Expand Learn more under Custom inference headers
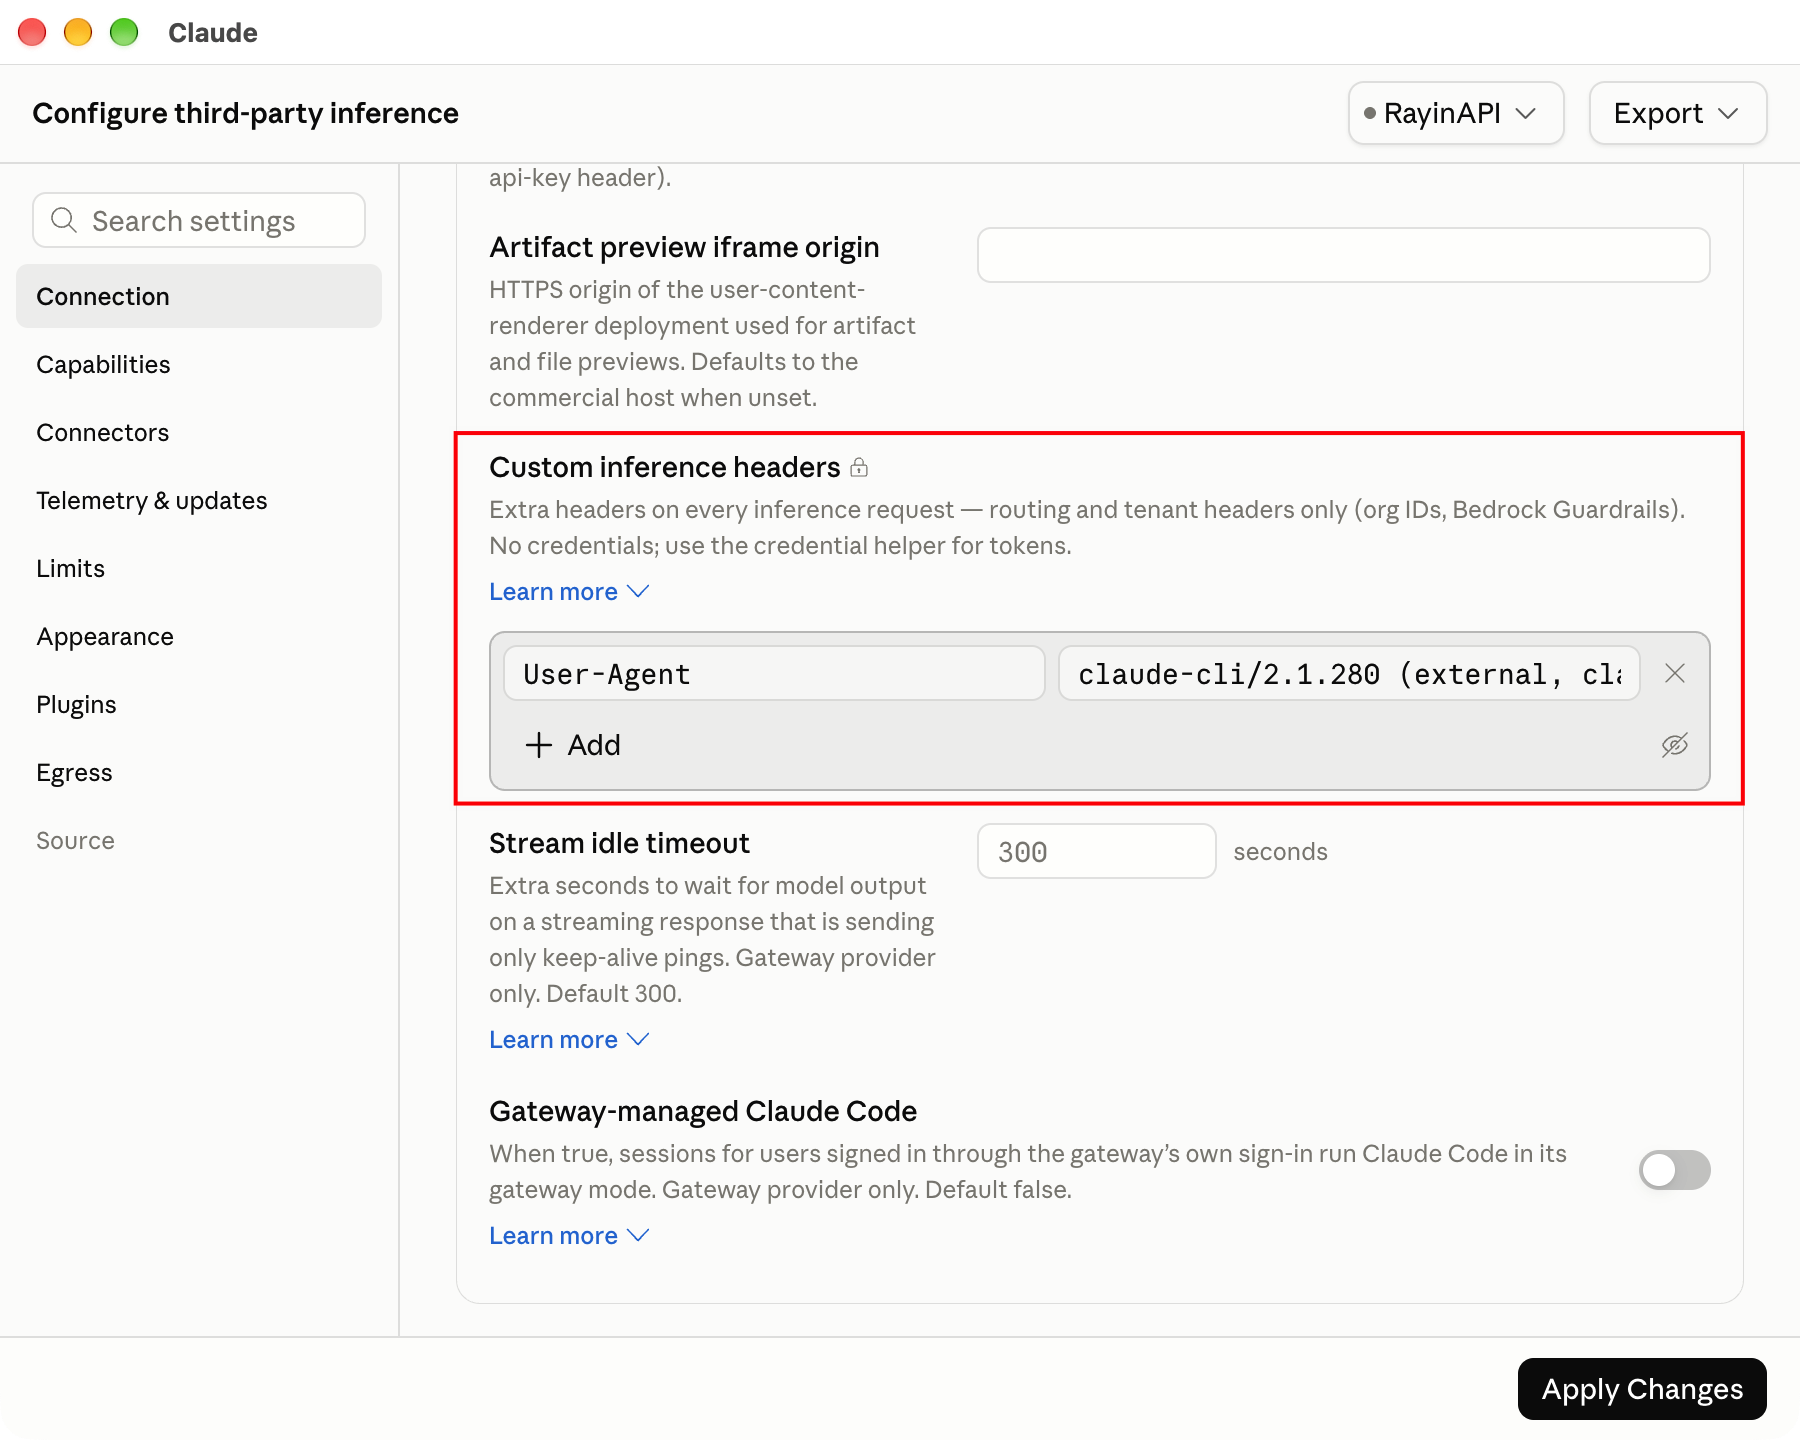 569,592
